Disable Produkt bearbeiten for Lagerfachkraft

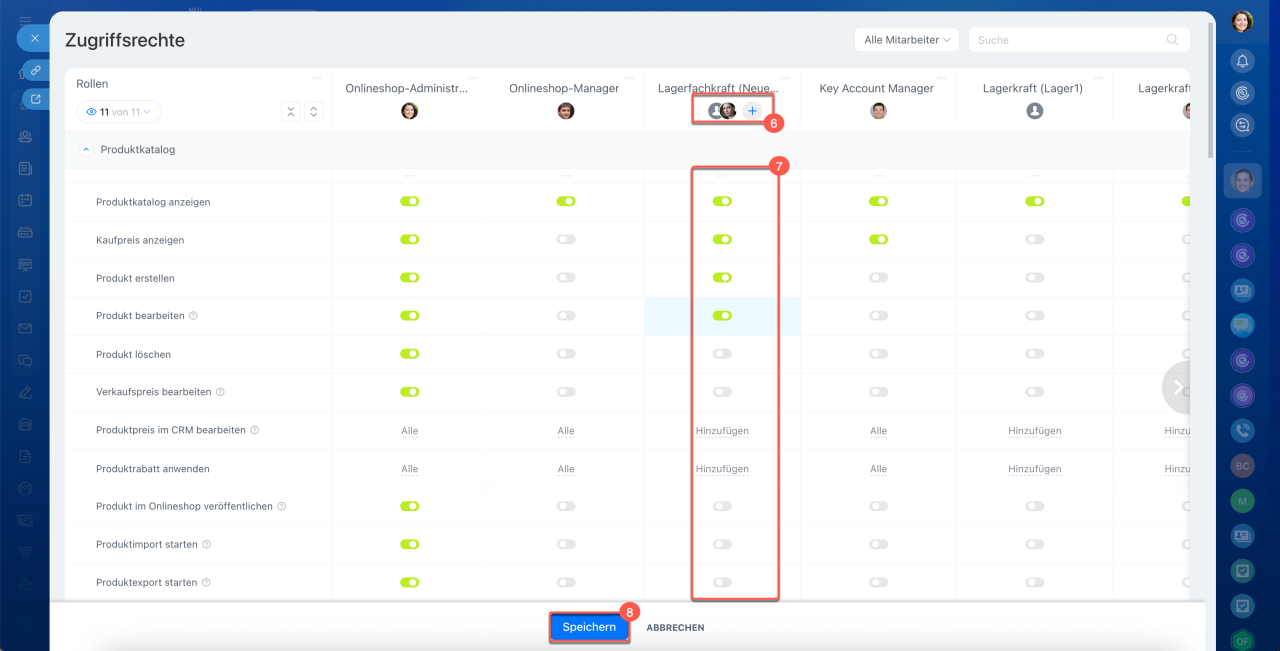tap(722, 316)
